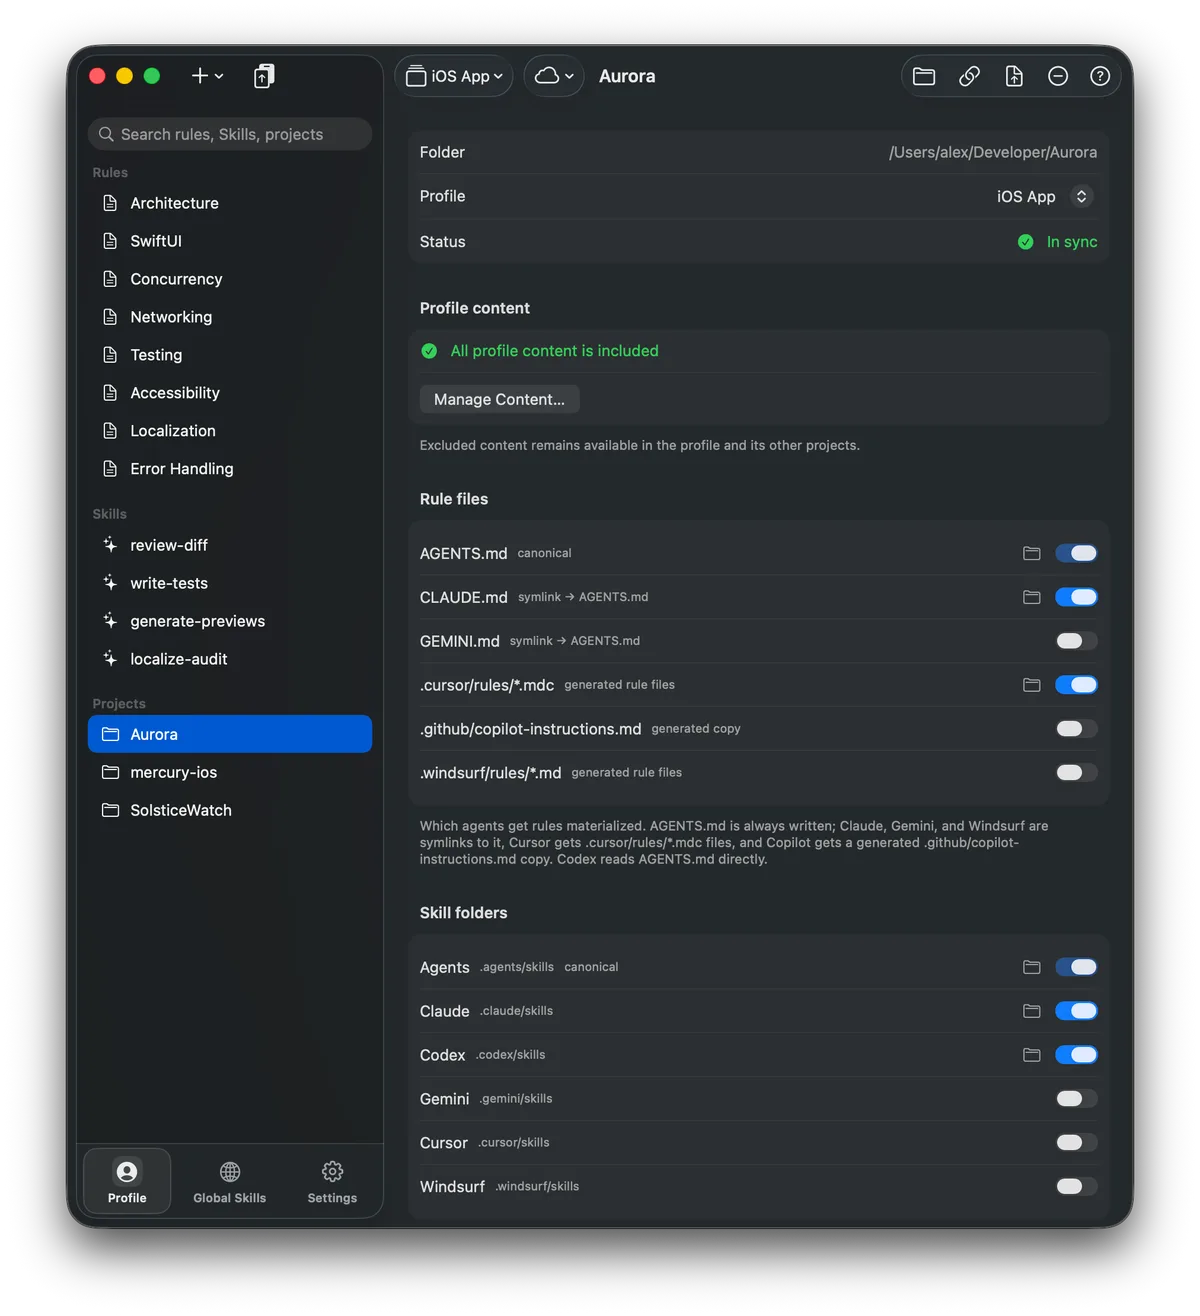Select the Testing rule
The width and height of the screenshot is (1200, 1316).
coord(230,355)
